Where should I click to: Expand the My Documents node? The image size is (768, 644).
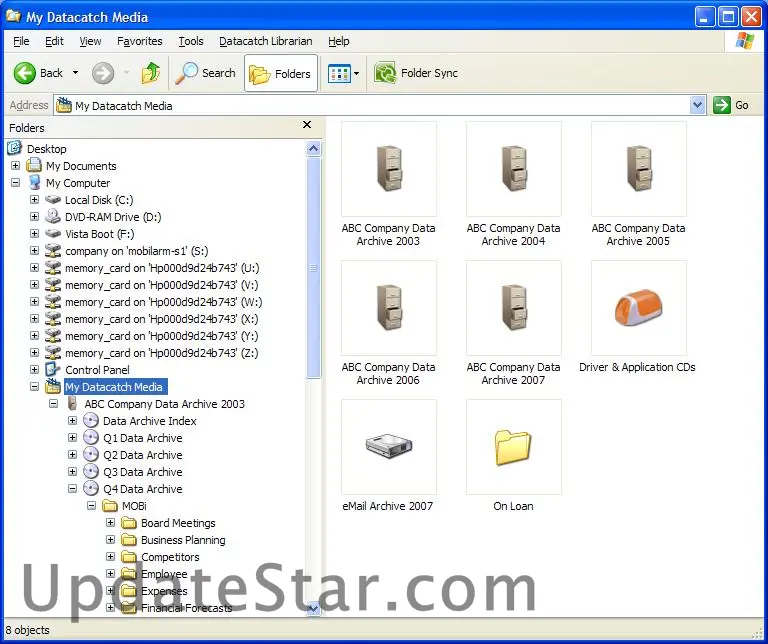click(x=15, y=166)
